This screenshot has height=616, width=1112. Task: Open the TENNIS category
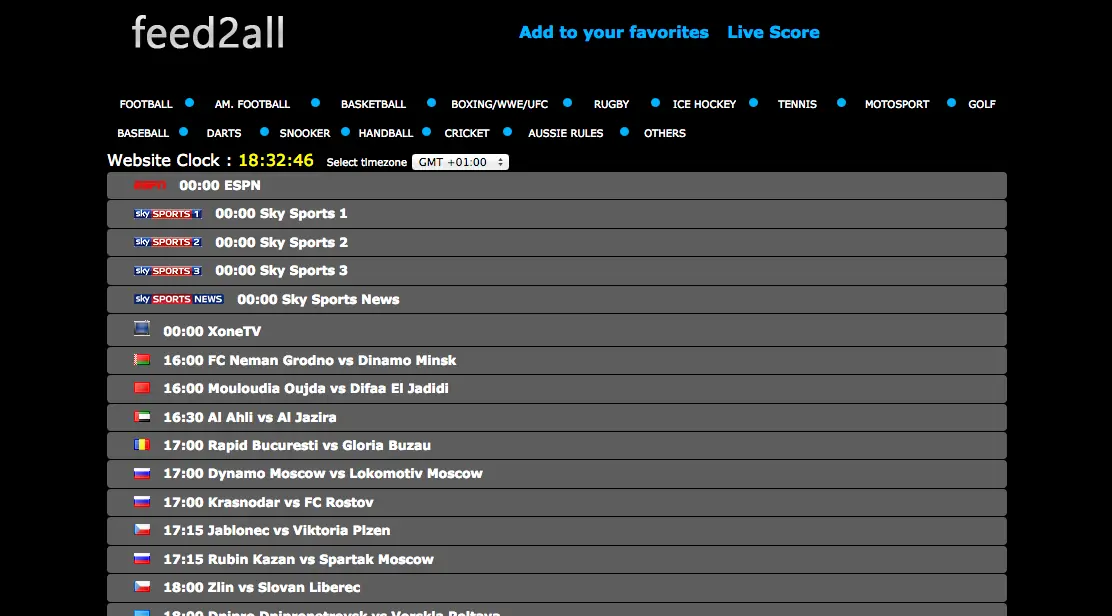click(797, 104)
